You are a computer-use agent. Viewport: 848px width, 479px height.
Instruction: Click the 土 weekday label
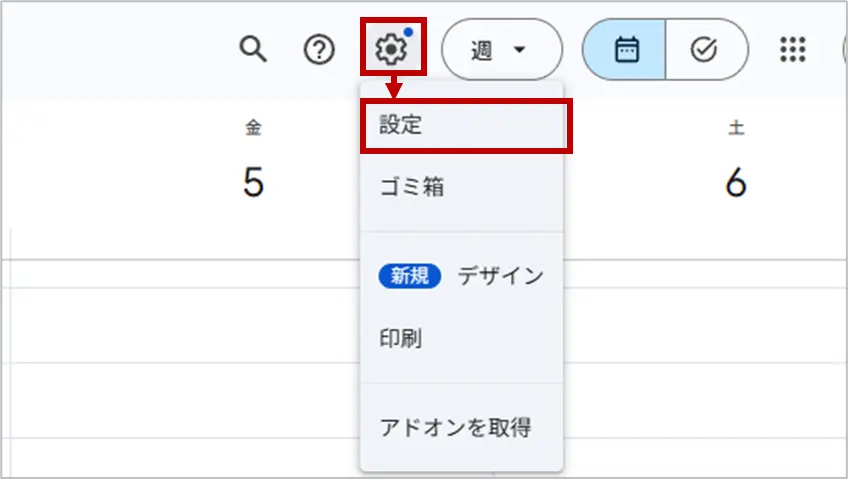(x=736, y=128)
